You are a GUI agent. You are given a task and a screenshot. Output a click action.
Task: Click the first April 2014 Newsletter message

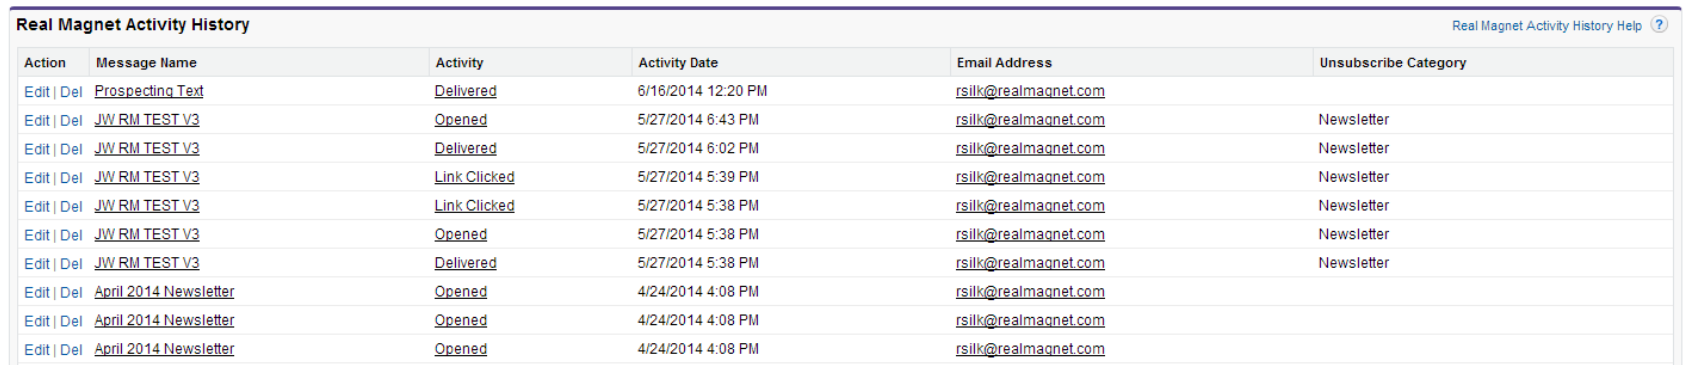tap(164, 292)
